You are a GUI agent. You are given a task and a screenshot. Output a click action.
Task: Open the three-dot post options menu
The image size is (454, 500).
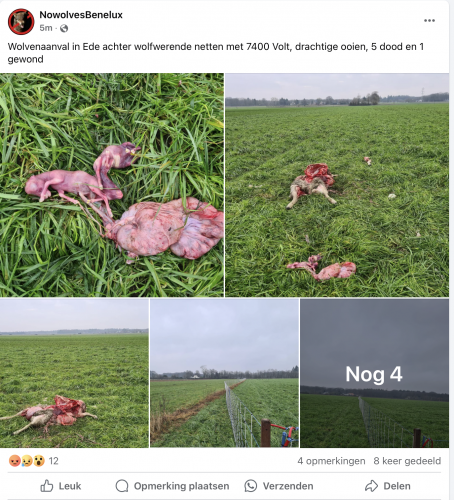coord(429,21)
